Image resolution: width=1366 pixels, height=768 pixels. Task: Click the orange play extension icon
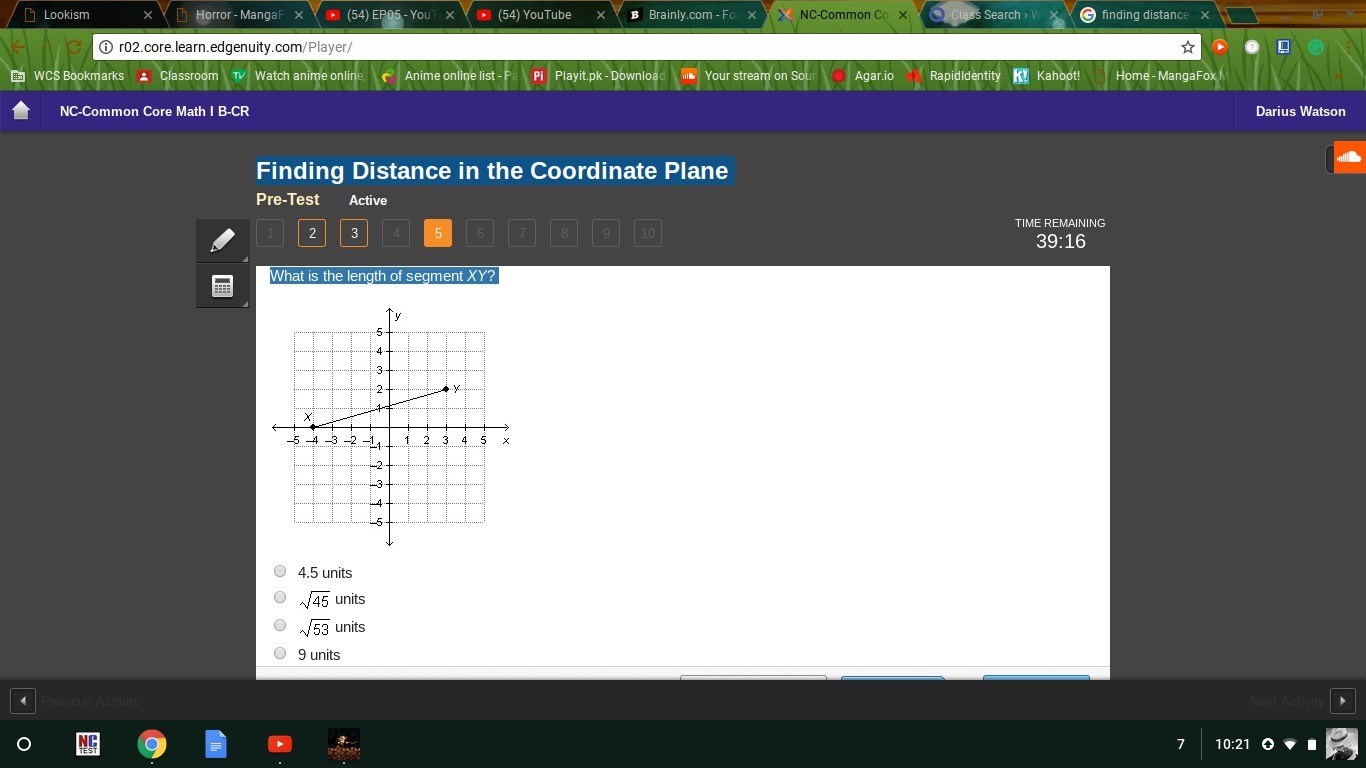(x=1219, y=47)
